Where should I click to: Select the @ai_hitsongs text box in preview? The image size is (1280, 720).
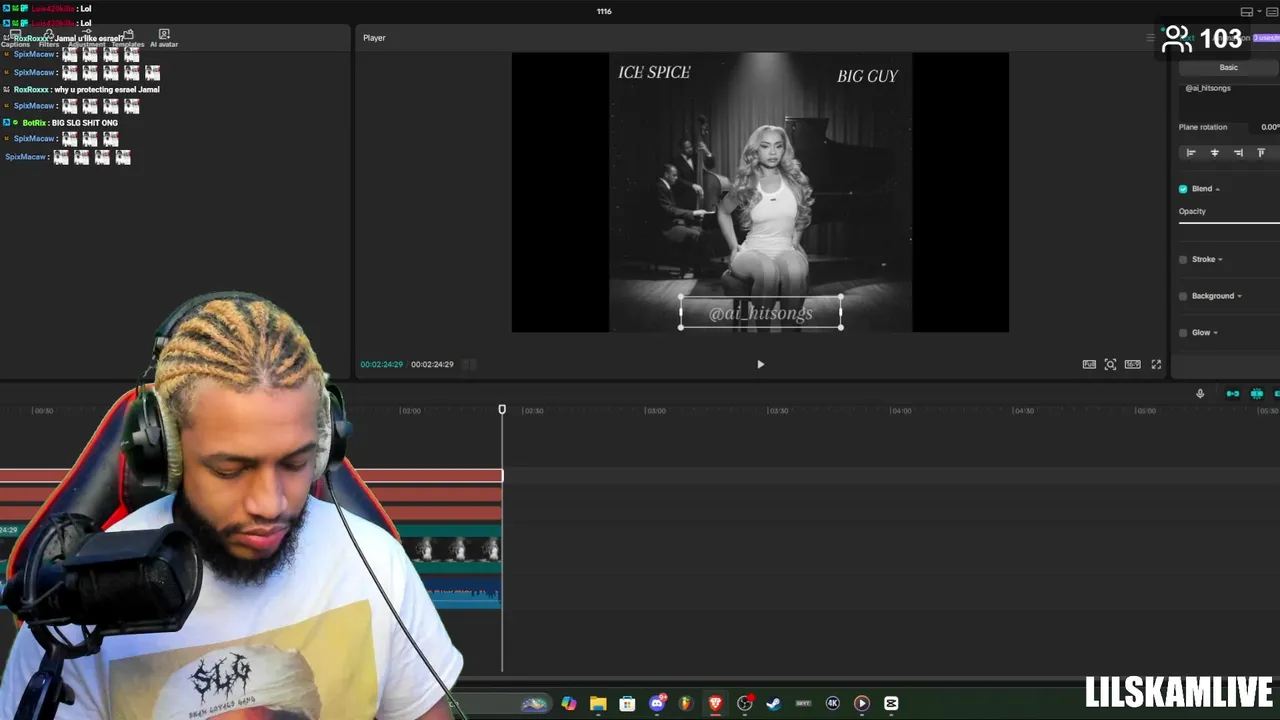pos(761,313)
